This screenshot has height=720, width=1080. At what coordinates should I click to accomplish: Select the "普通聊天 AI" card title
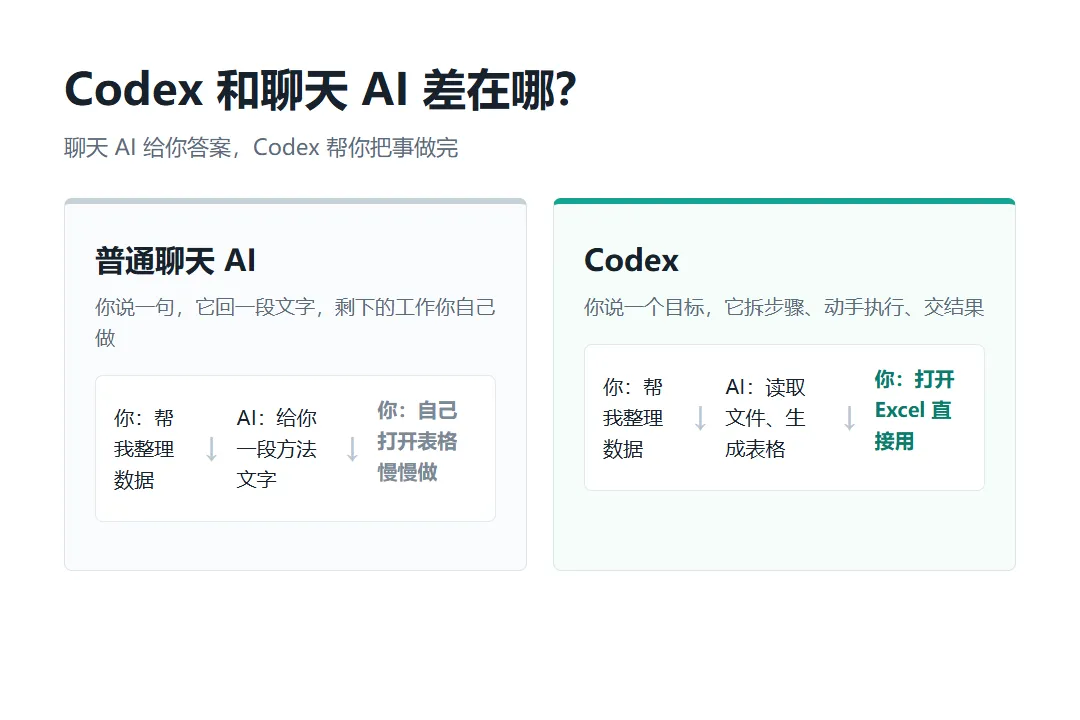176,261
